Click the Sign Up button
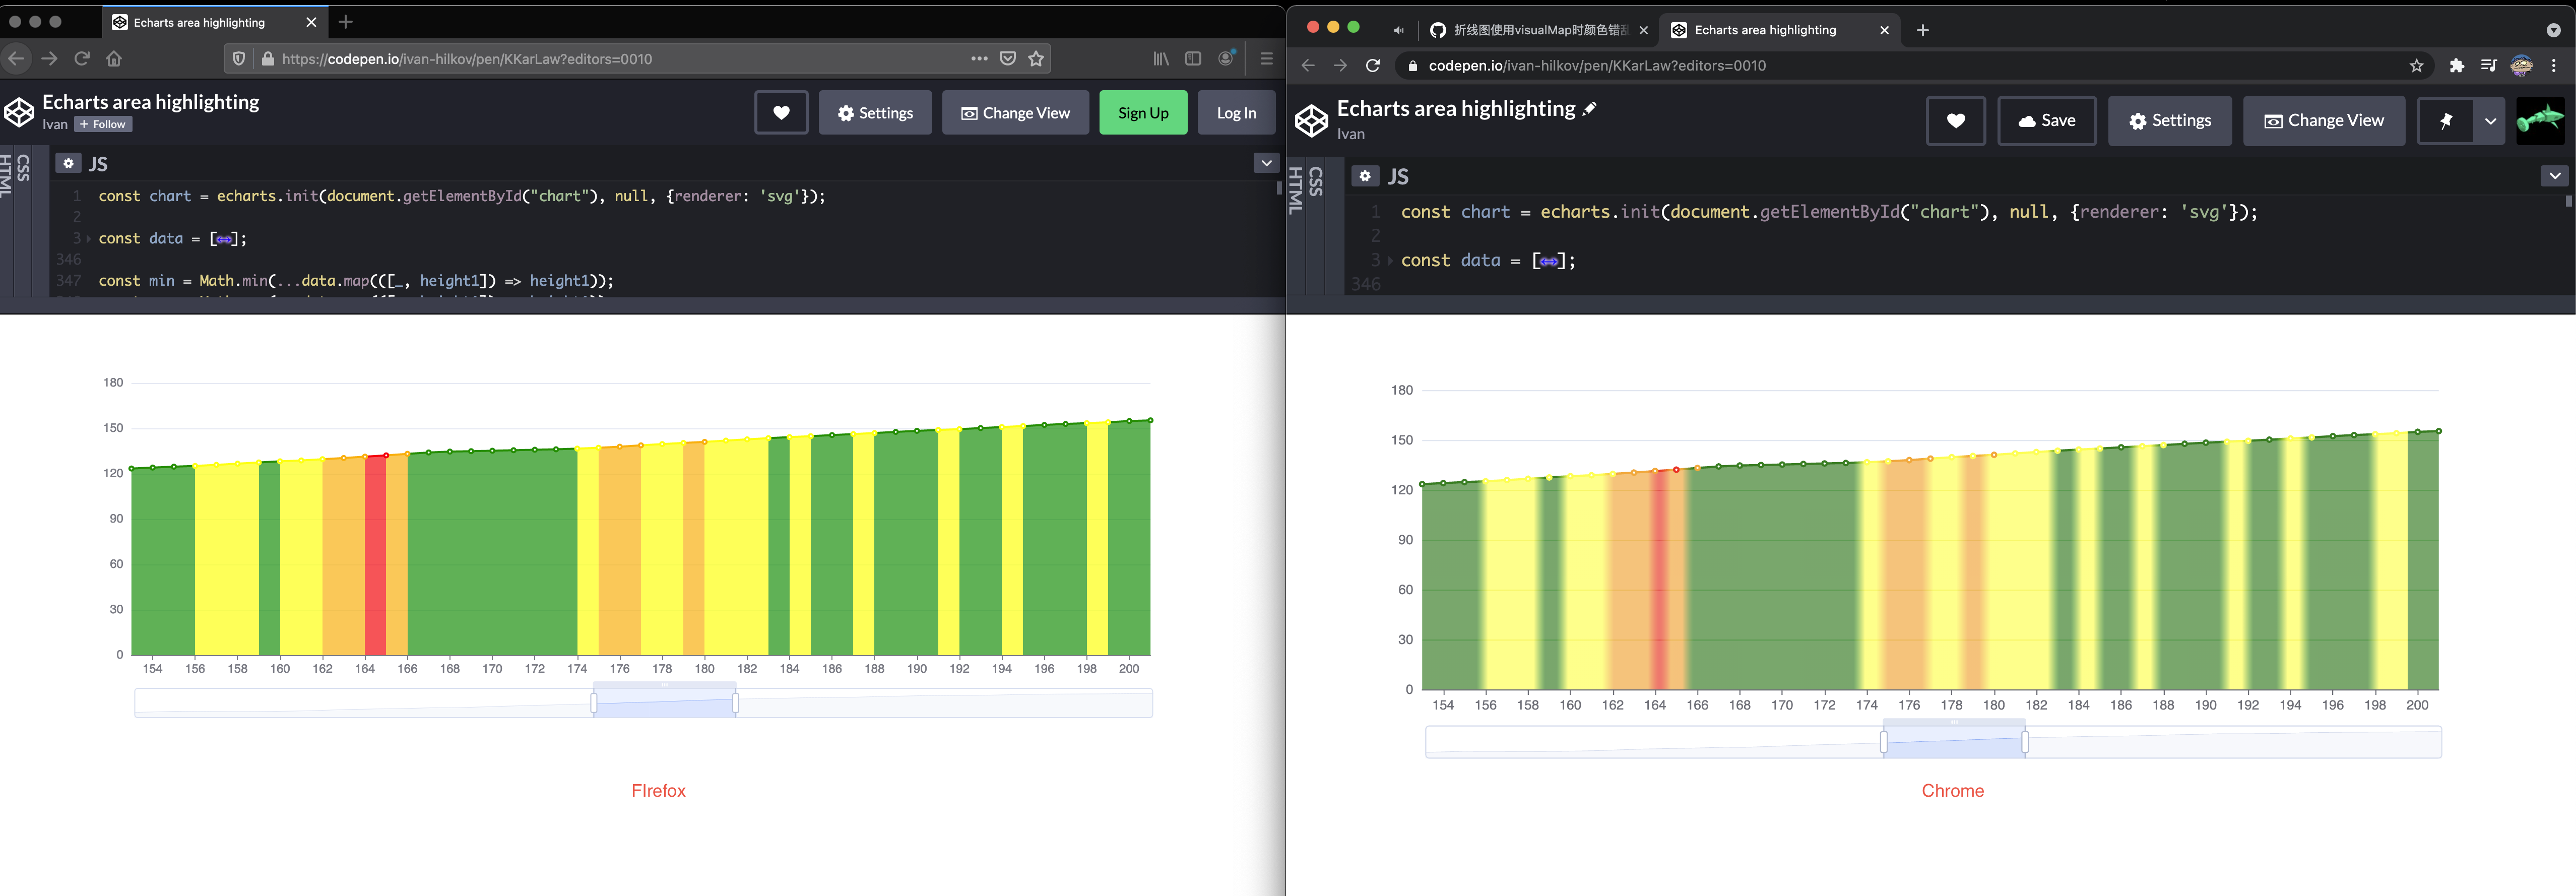This screenshot has height=896, width=2576. 1143,112
